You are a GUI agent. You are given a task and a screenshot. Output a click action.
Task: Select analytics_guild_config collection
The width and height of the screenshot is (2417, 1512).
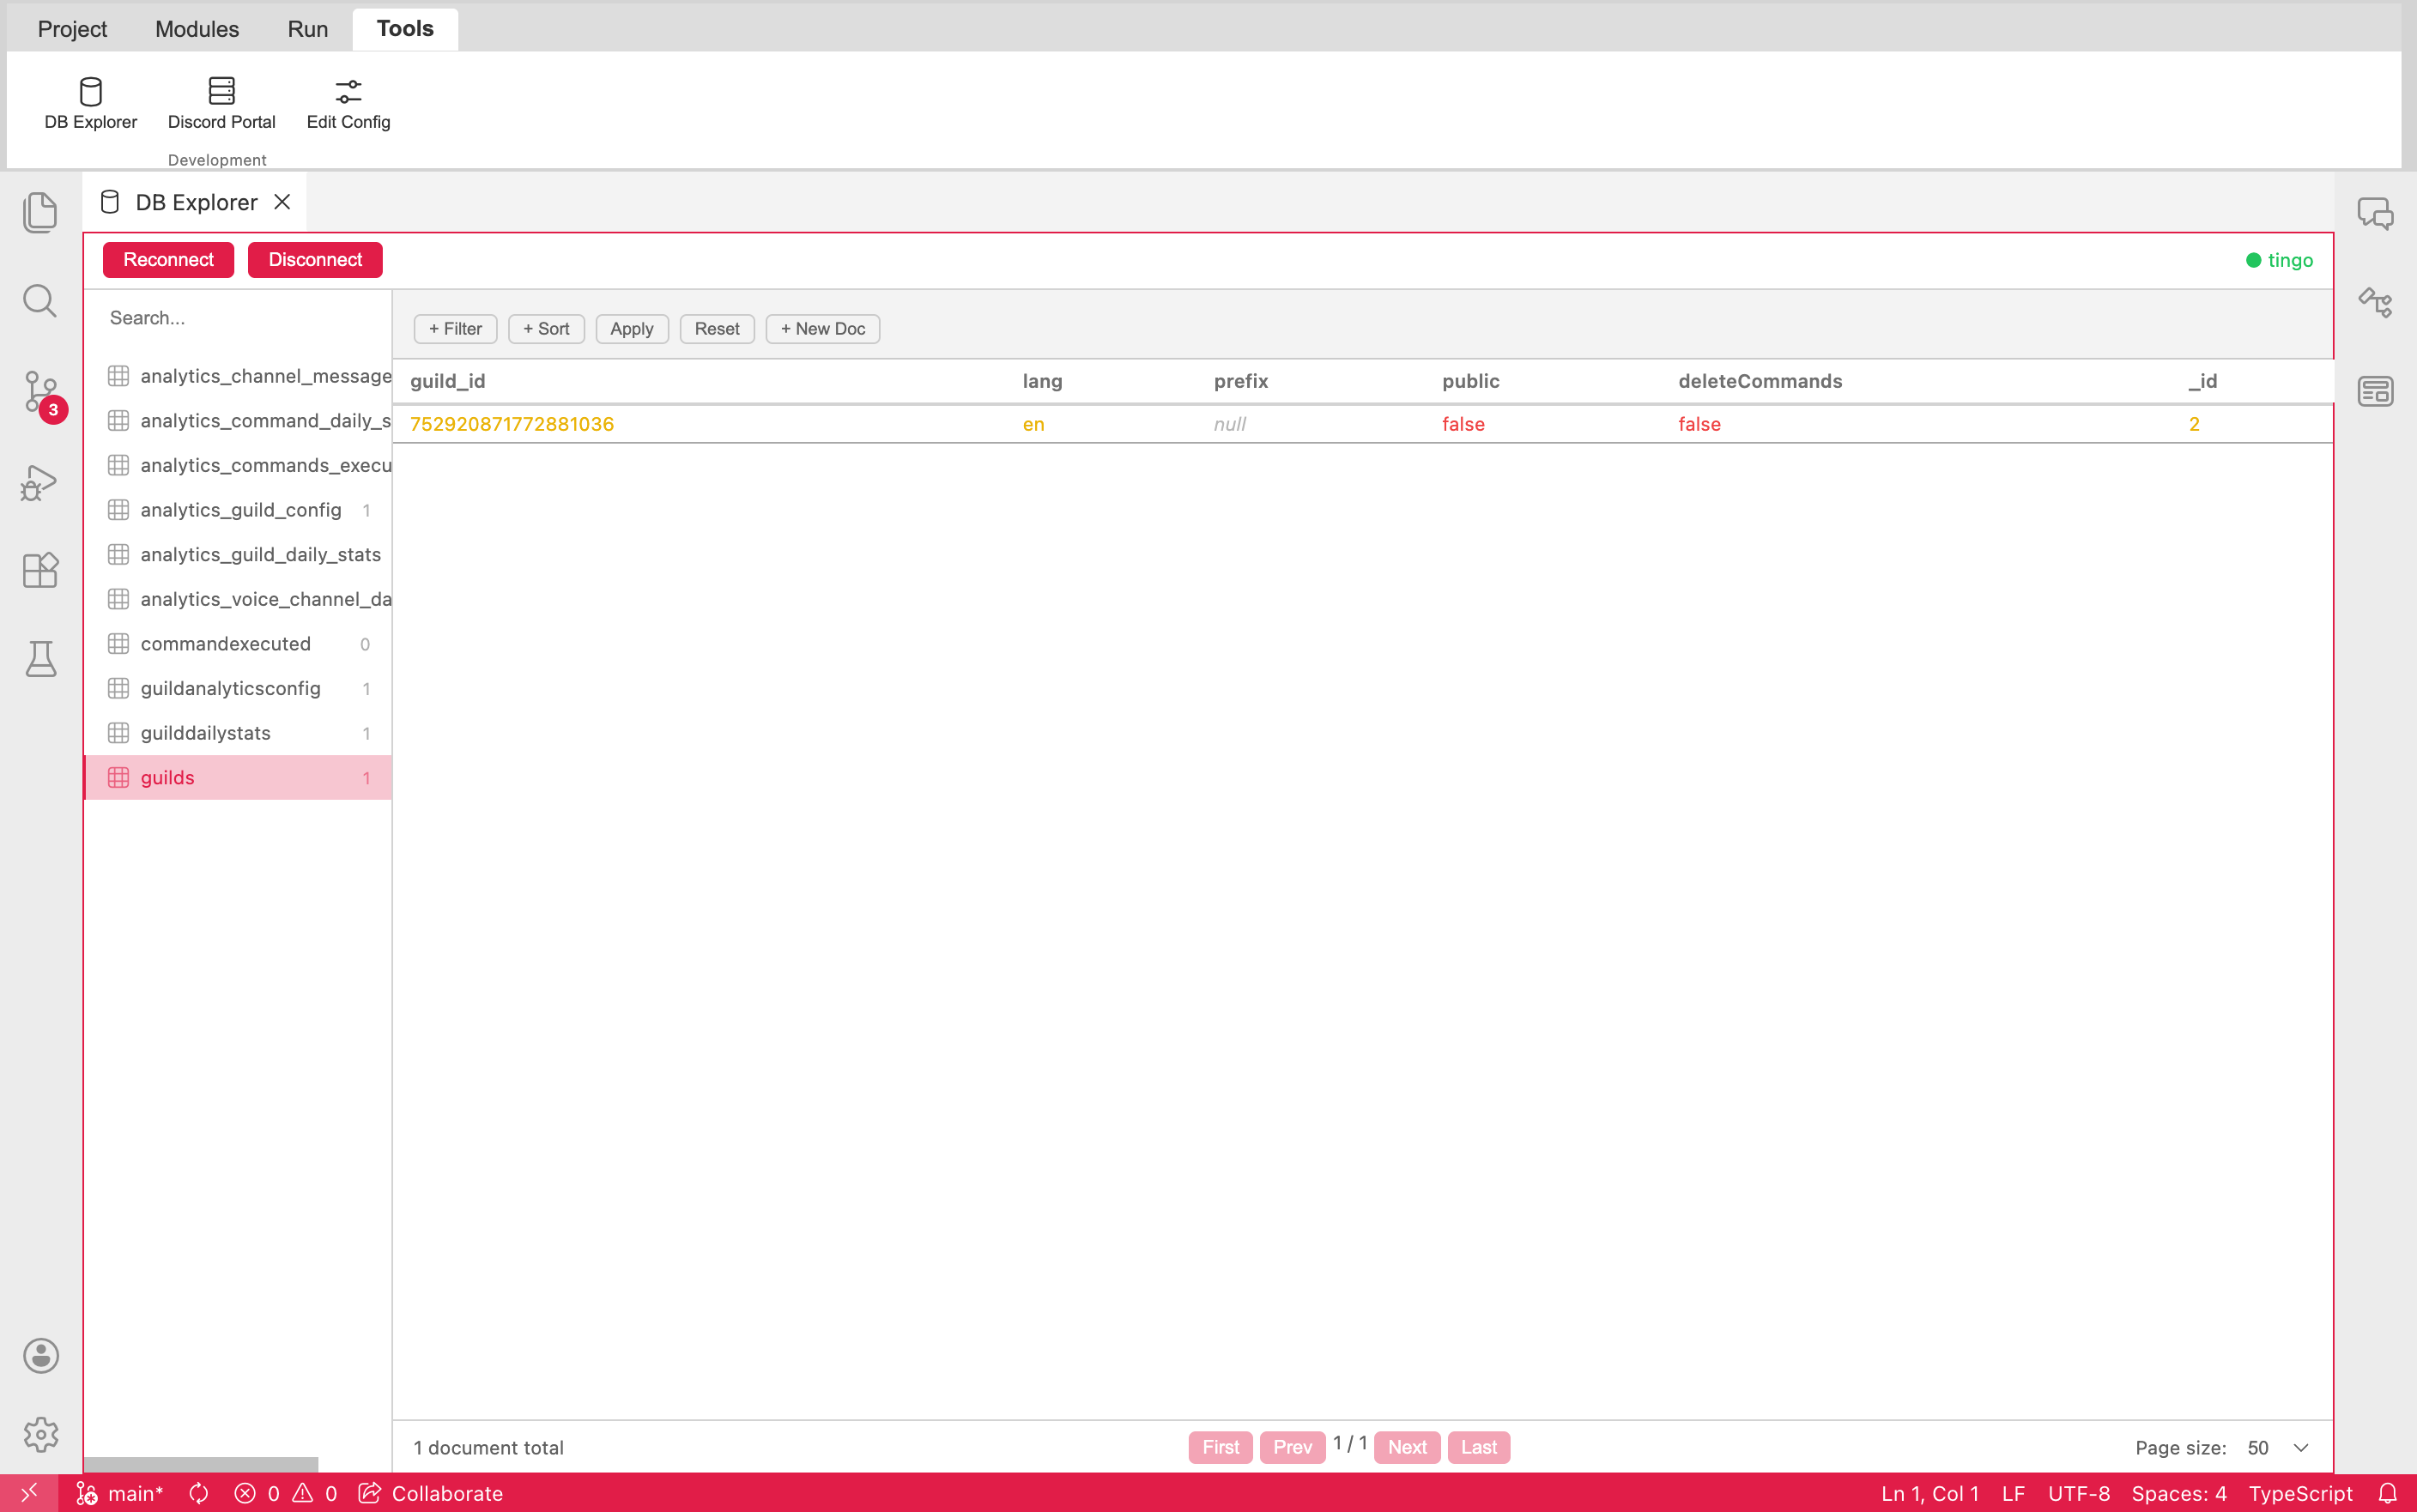[x=238, y=510]
